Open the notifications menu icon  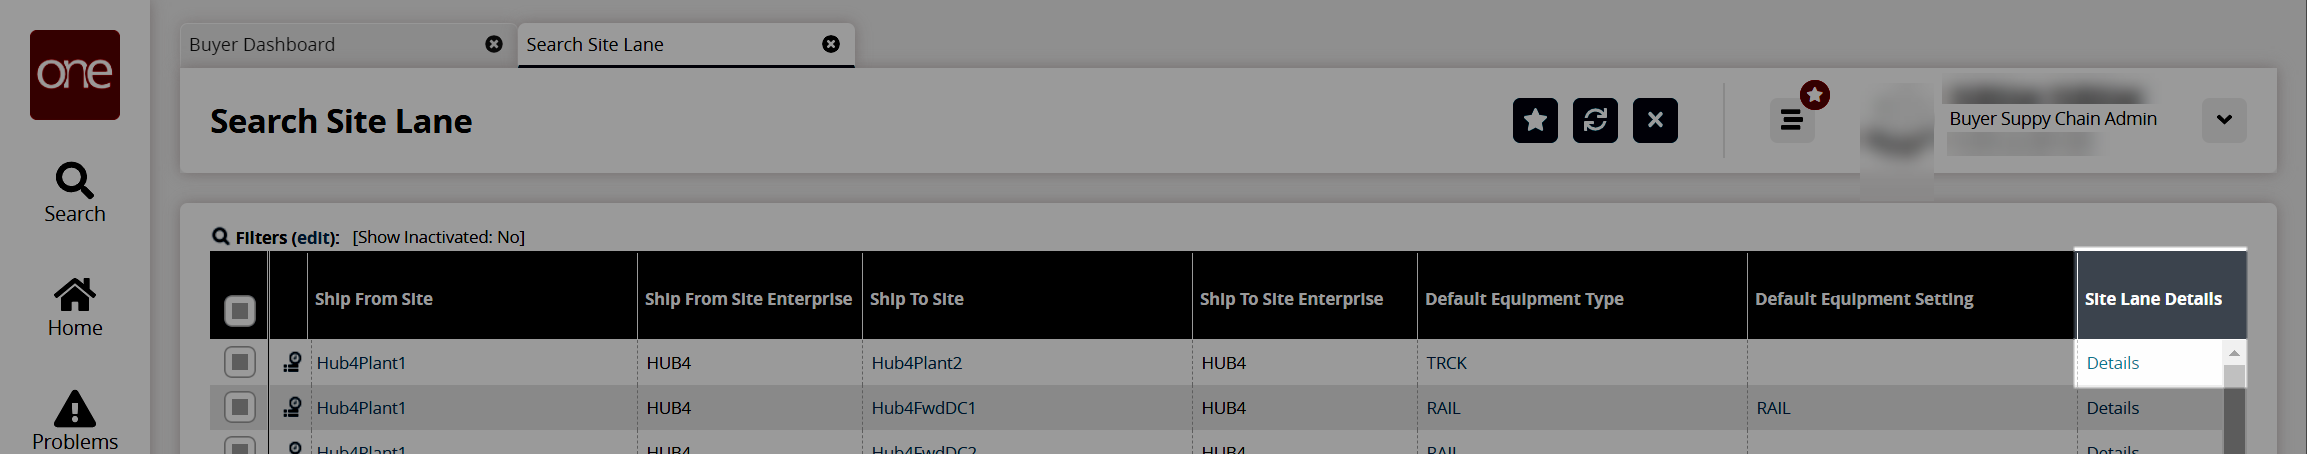click(x=1792, y=121)
